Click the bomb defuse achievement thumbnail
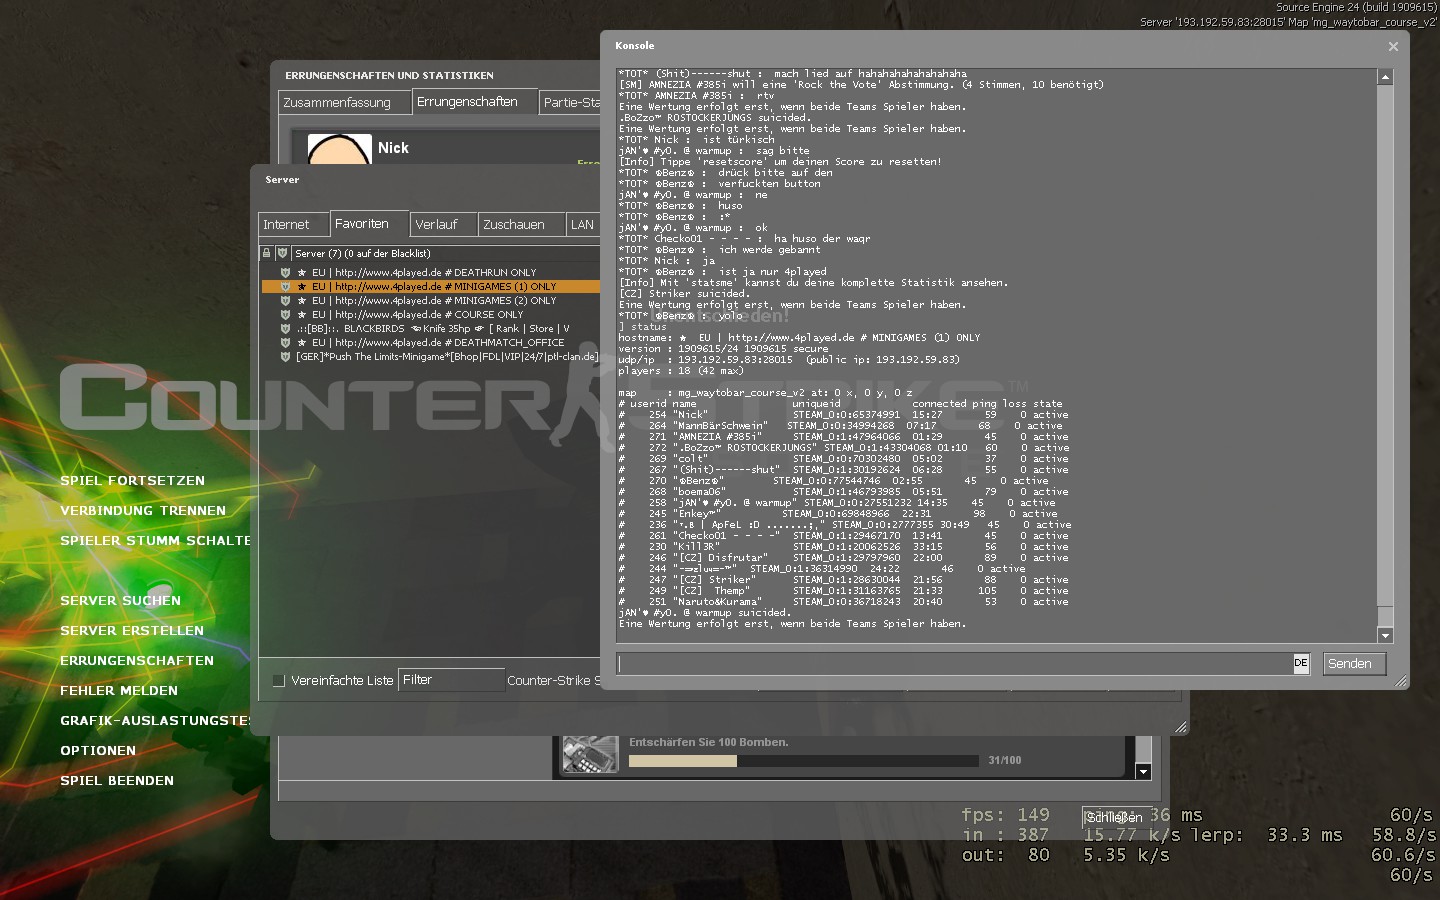The height and width of the screenshot is (900, 1440). [x=590, y=754]
